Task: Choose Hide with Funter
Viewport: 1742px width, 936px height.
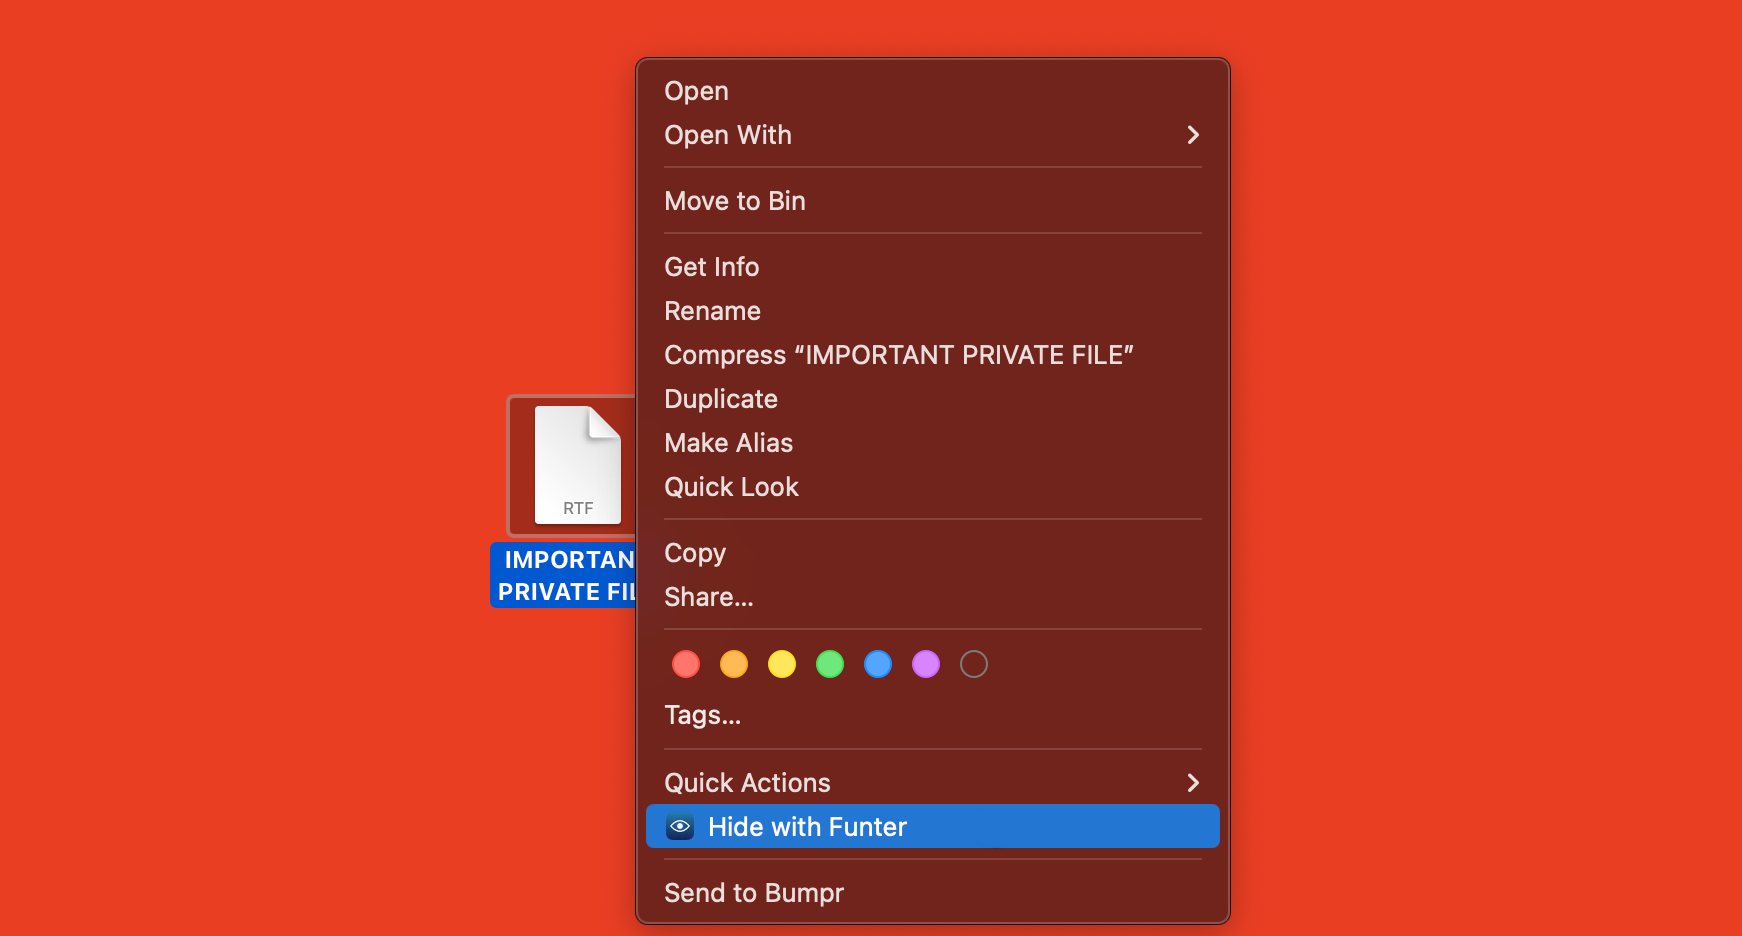Action: [x=807, y=826]
